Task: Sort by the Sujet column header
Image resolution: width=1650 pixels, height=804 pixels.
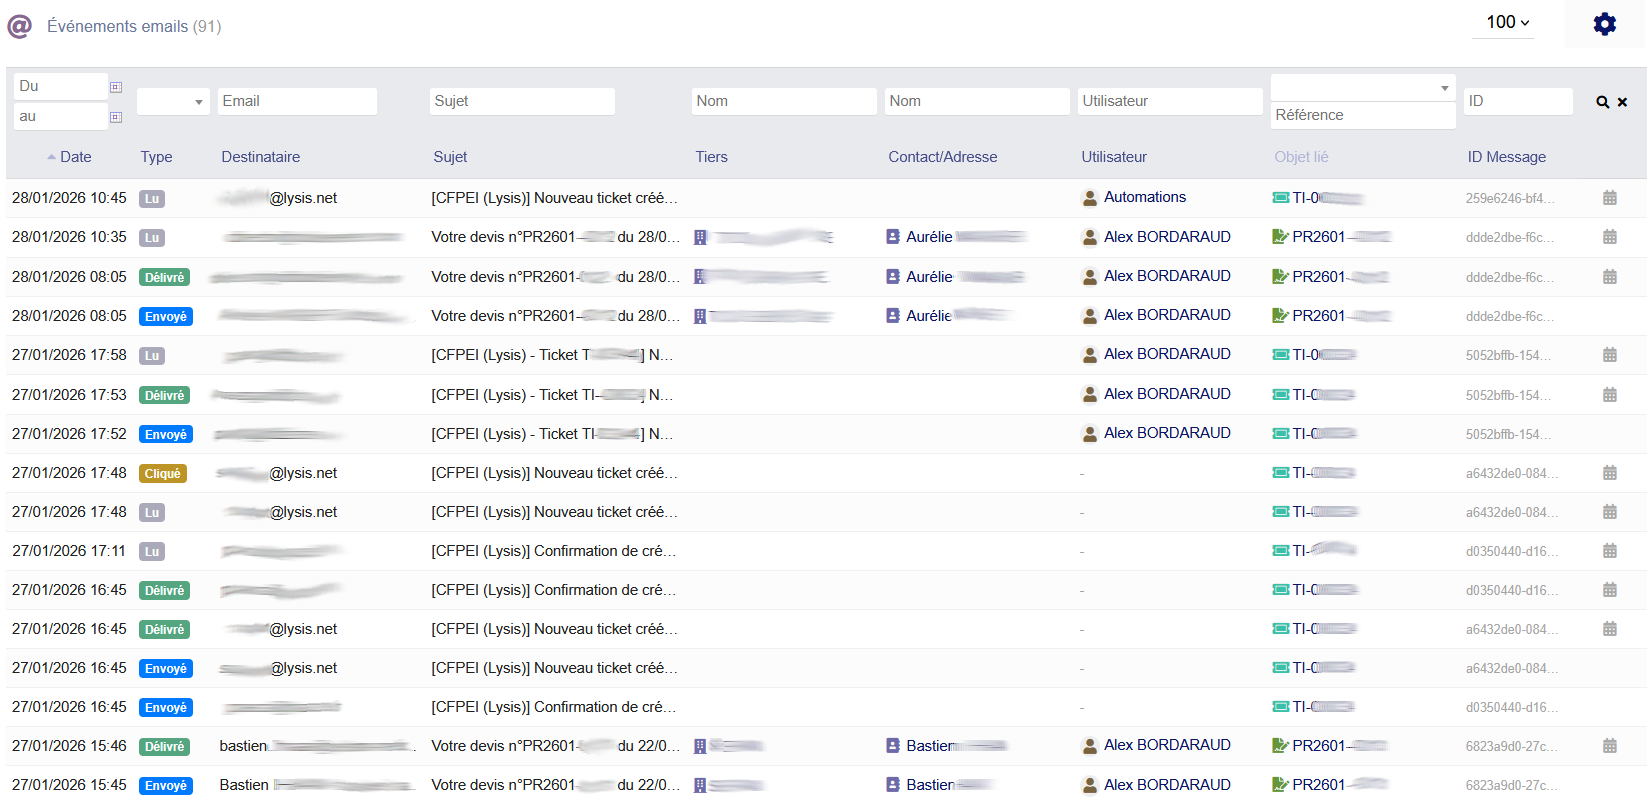Action: point(450,157)
